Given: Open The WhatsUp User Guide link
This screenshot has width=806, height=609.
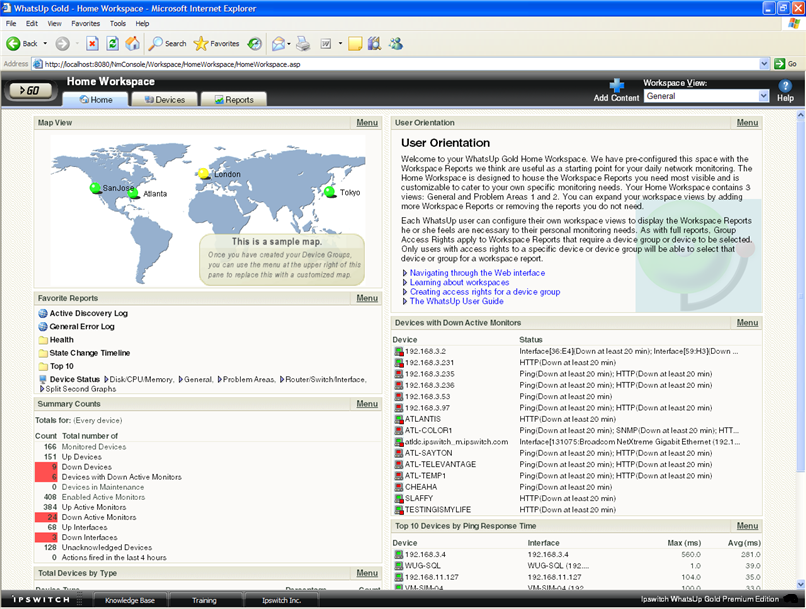Looking at the screenshot, I should [x=457, y=301].
